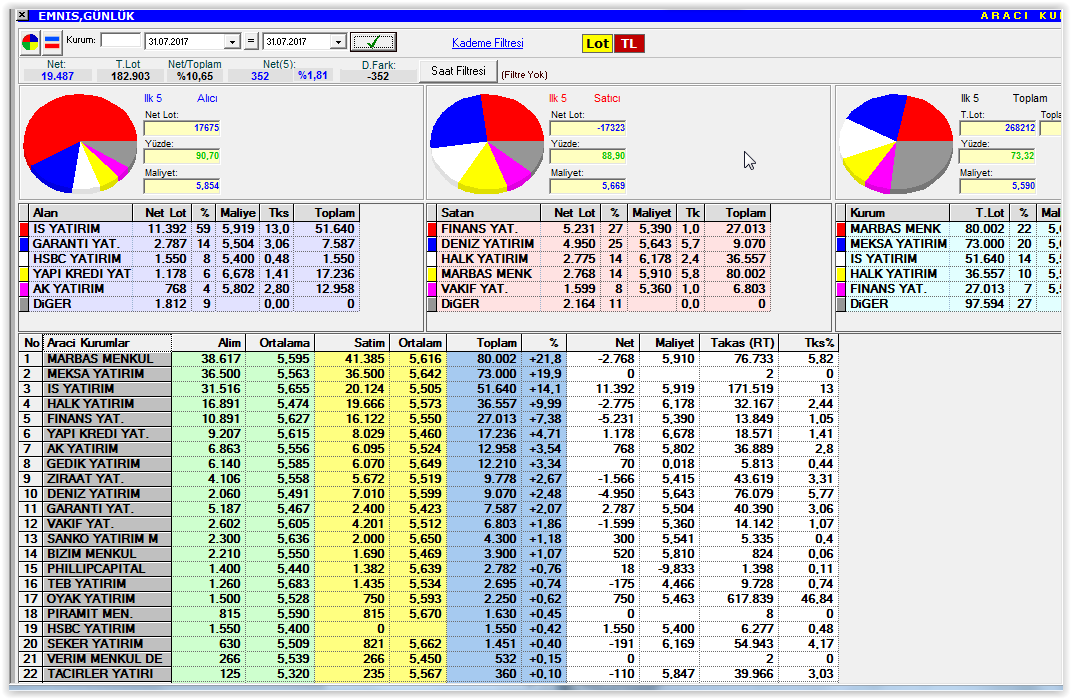Select BIZIM MENKUL row
Screen dimensions: 1071x699
click(x=428, y=554)
